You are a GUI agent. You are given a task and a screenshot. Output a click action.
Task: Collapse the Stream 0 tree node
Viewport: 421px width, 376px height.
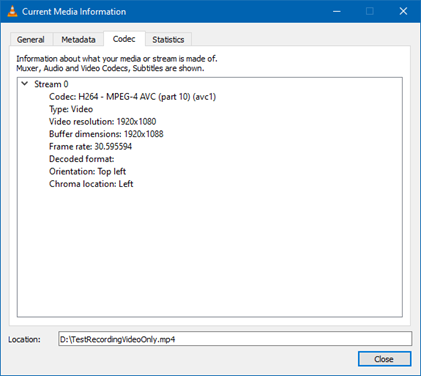(25, 84)
